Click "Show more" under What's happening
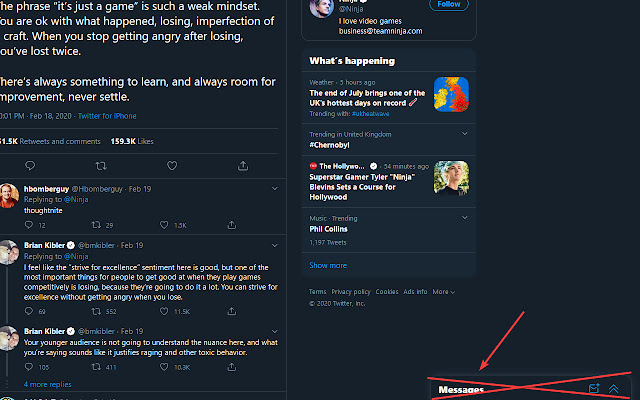Screen dimensions: 640x400 point(328,265)
